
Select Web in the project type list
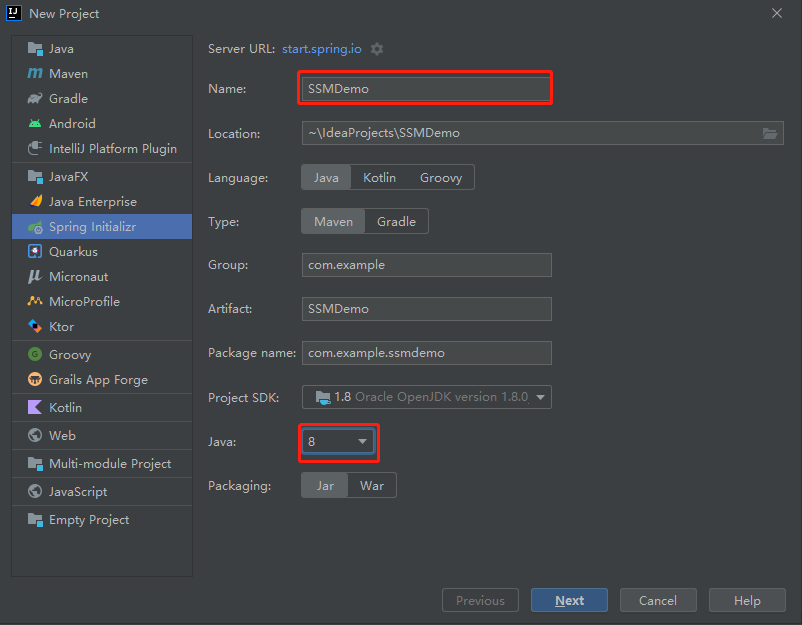[102, 436]
